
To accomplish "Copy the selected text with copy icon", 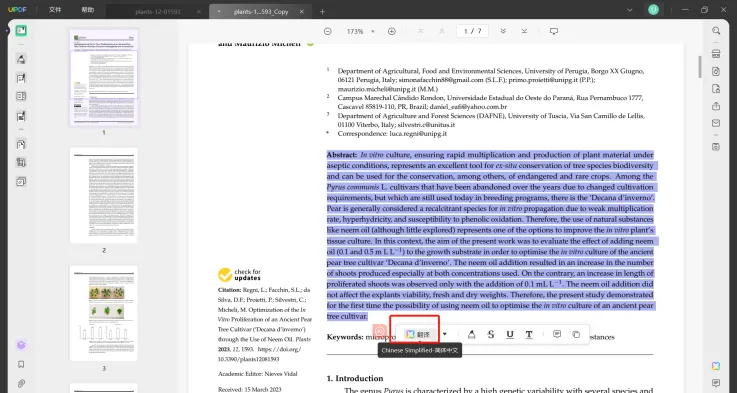I will 576,334.
